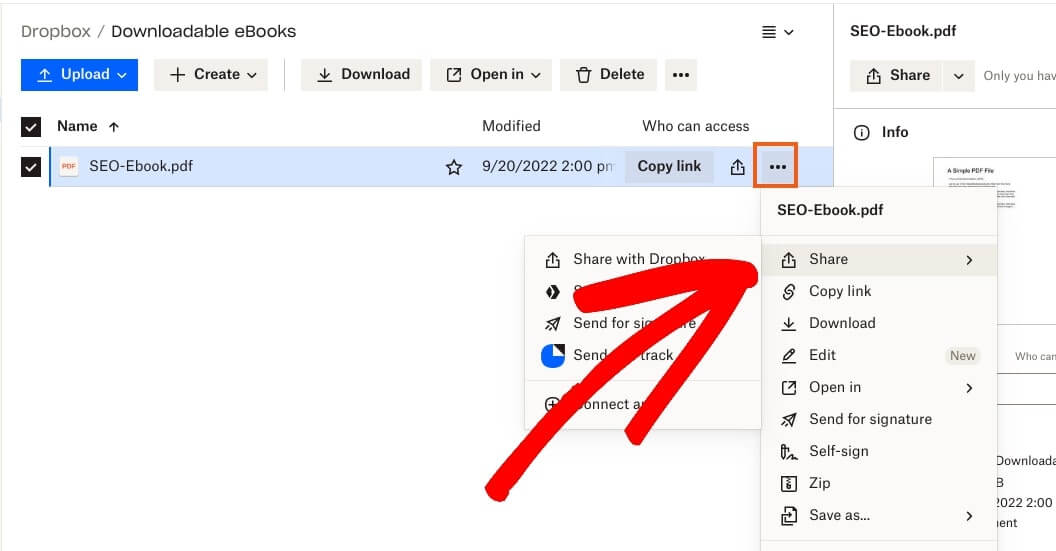Click the Who can access column header
This screenshot has width=1056, height=551.
click(696, 126)
